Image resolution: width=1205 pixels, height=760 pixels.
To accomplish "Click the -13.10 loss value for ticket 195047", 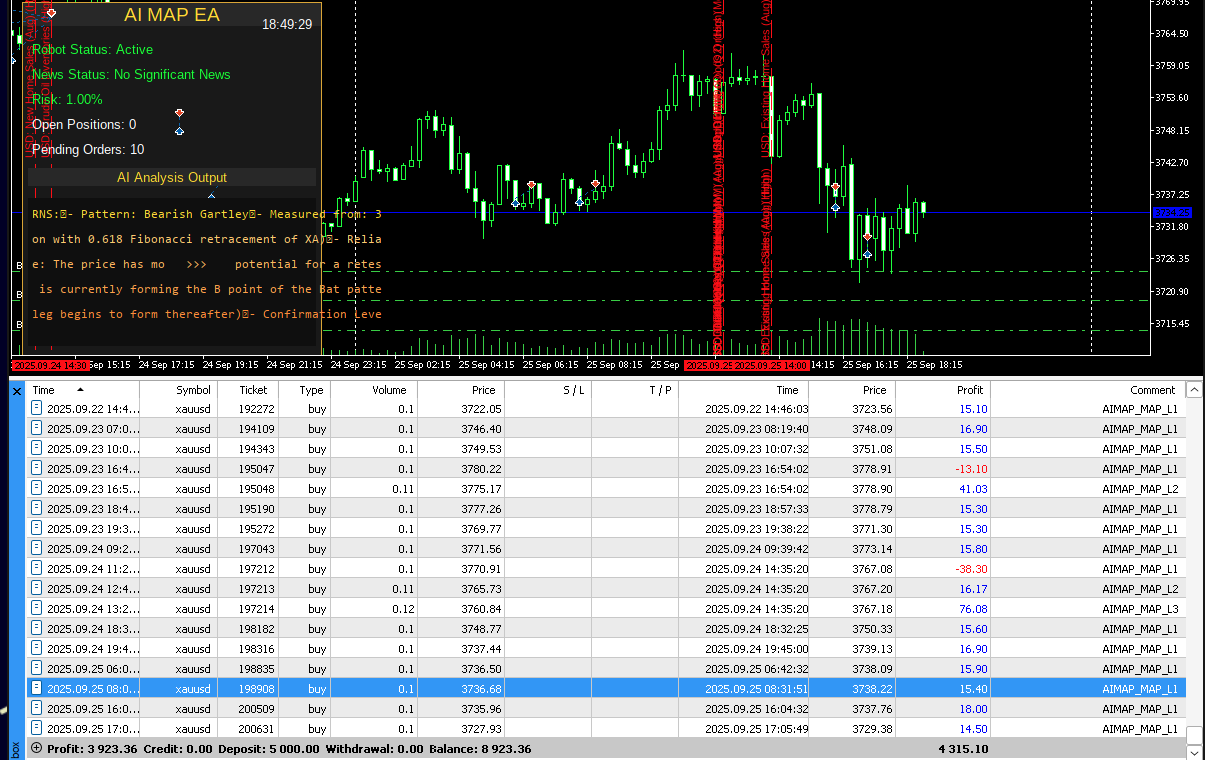I will click(970, 469).
